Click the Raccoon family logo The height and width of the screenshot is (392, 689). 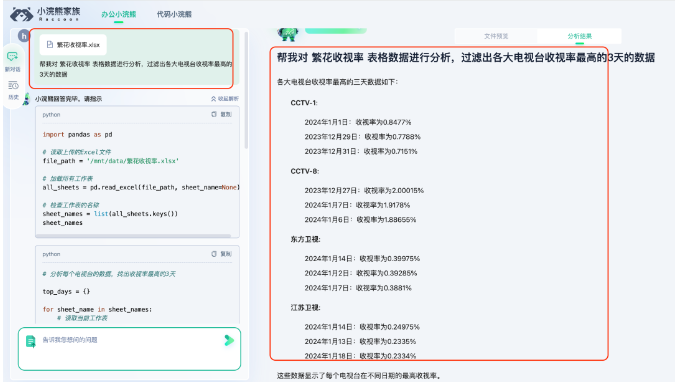click(45, 14)
